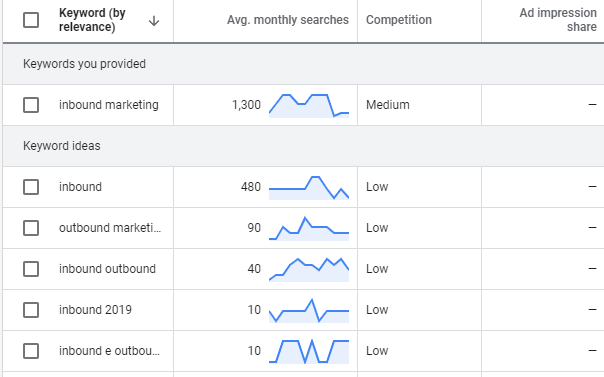Viewport: 604px width, 377px height.
Task: Select checkbox for inbound 2019
Action: click(x=31, y=310)
